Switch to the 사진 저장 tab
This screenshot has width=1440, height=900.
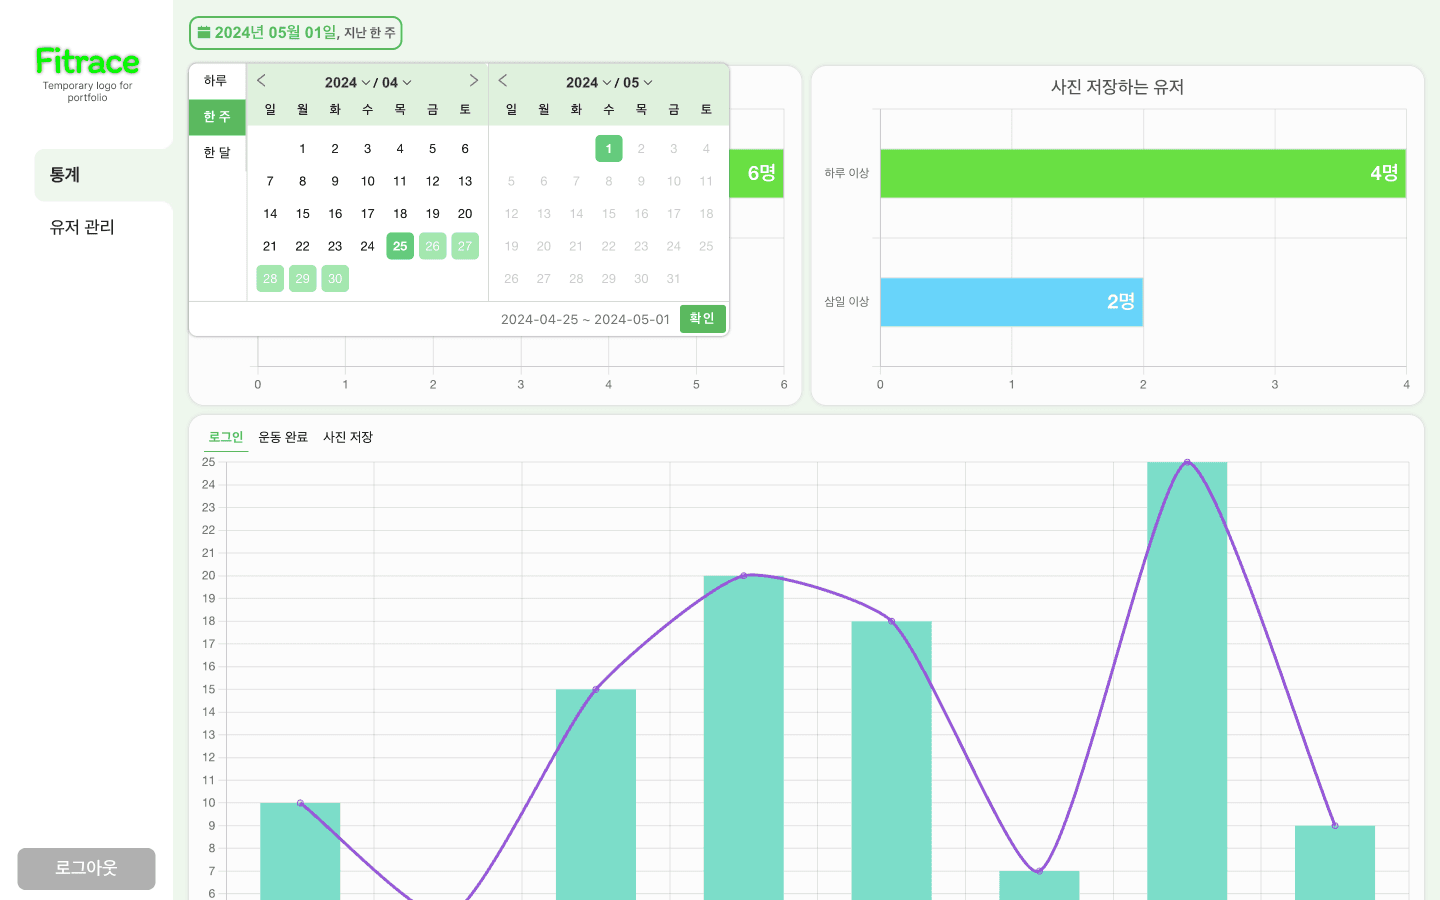click(348, 437)
